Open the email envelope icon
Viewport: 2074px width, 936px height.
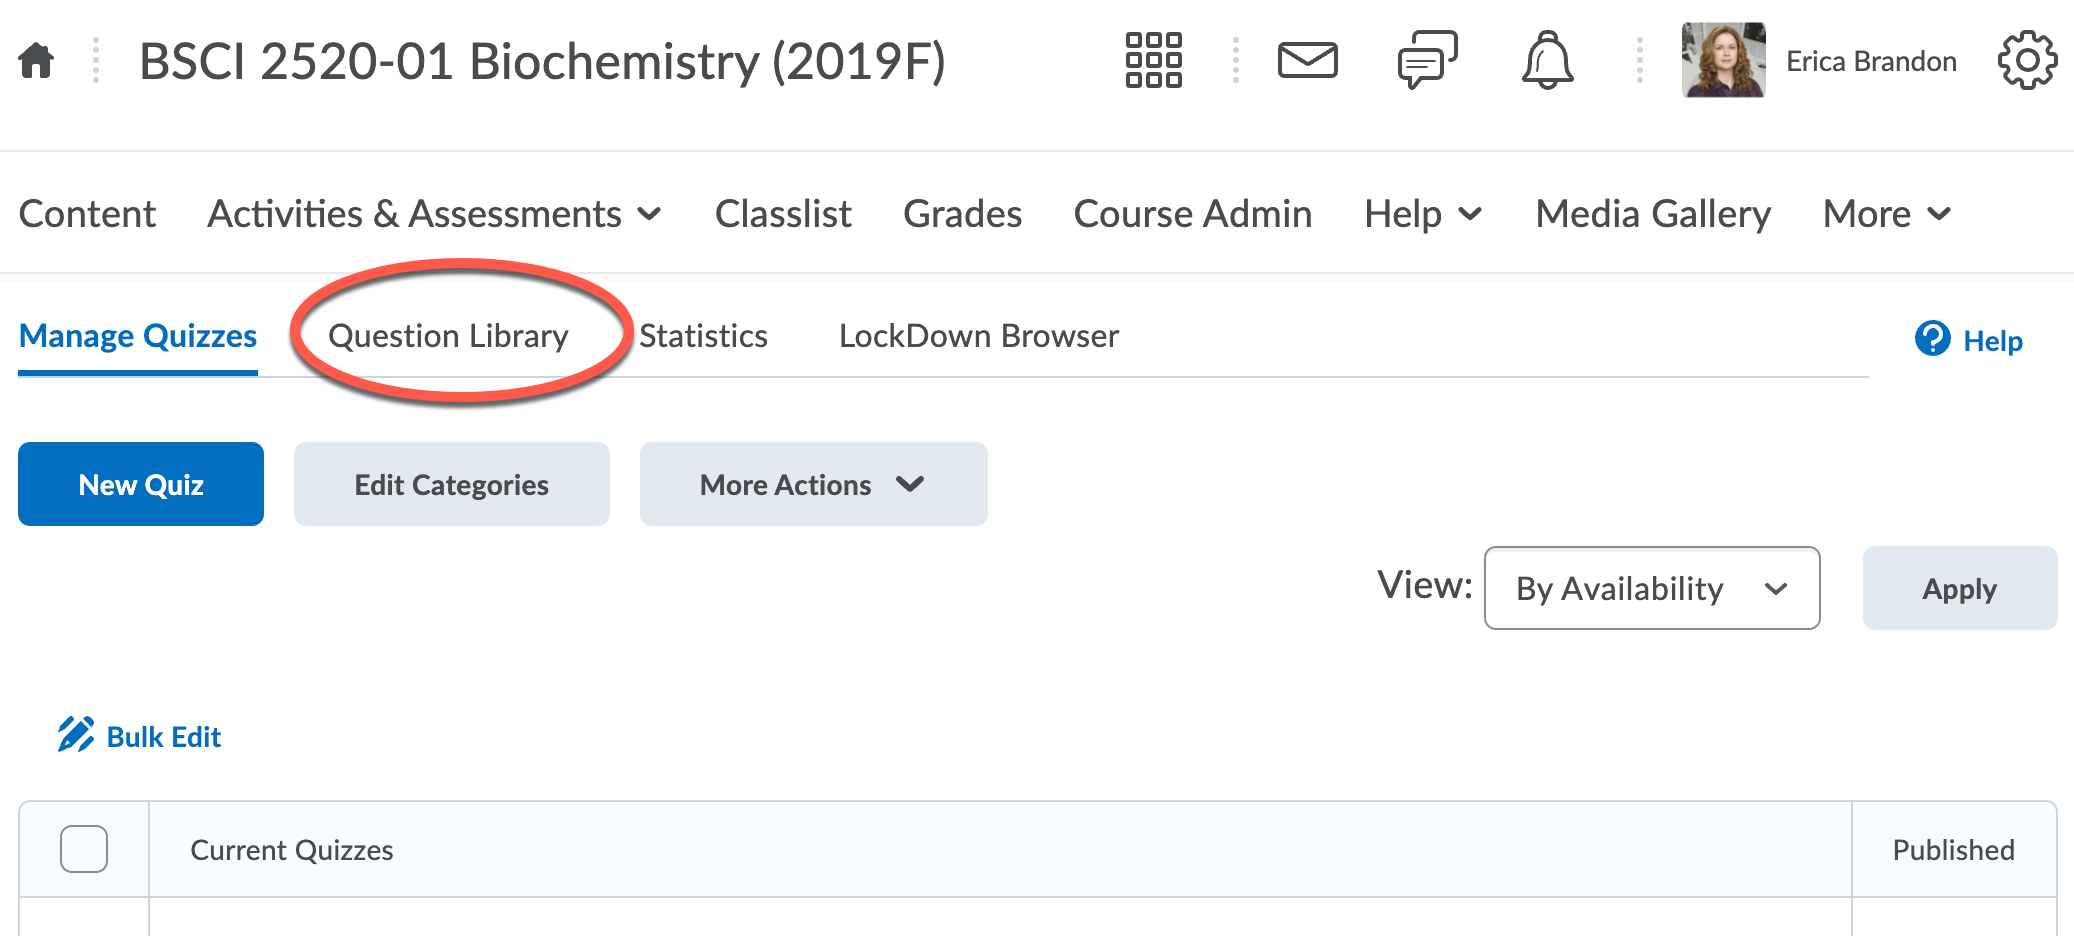(1307, 61)
